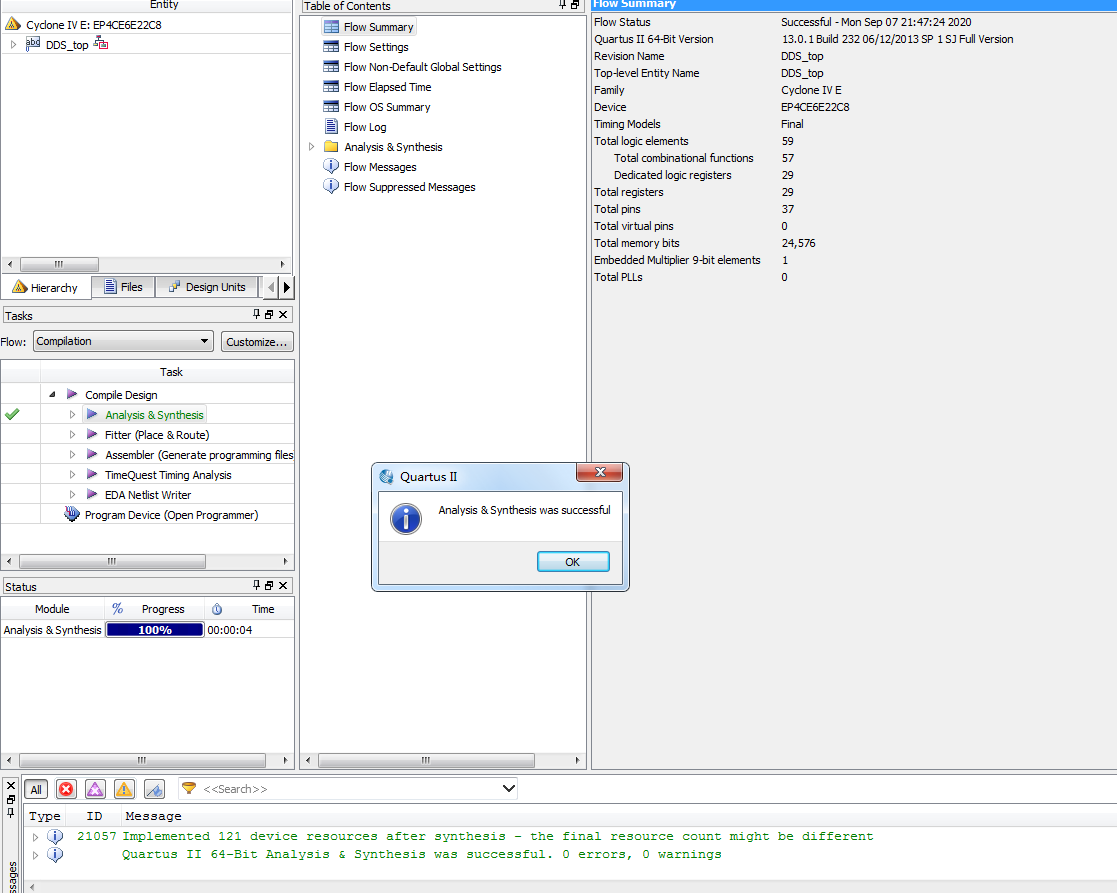This screenshot has height=893, width=1117.
Task: Toggle the critical warning messages filter
Action: coord(95,789)
